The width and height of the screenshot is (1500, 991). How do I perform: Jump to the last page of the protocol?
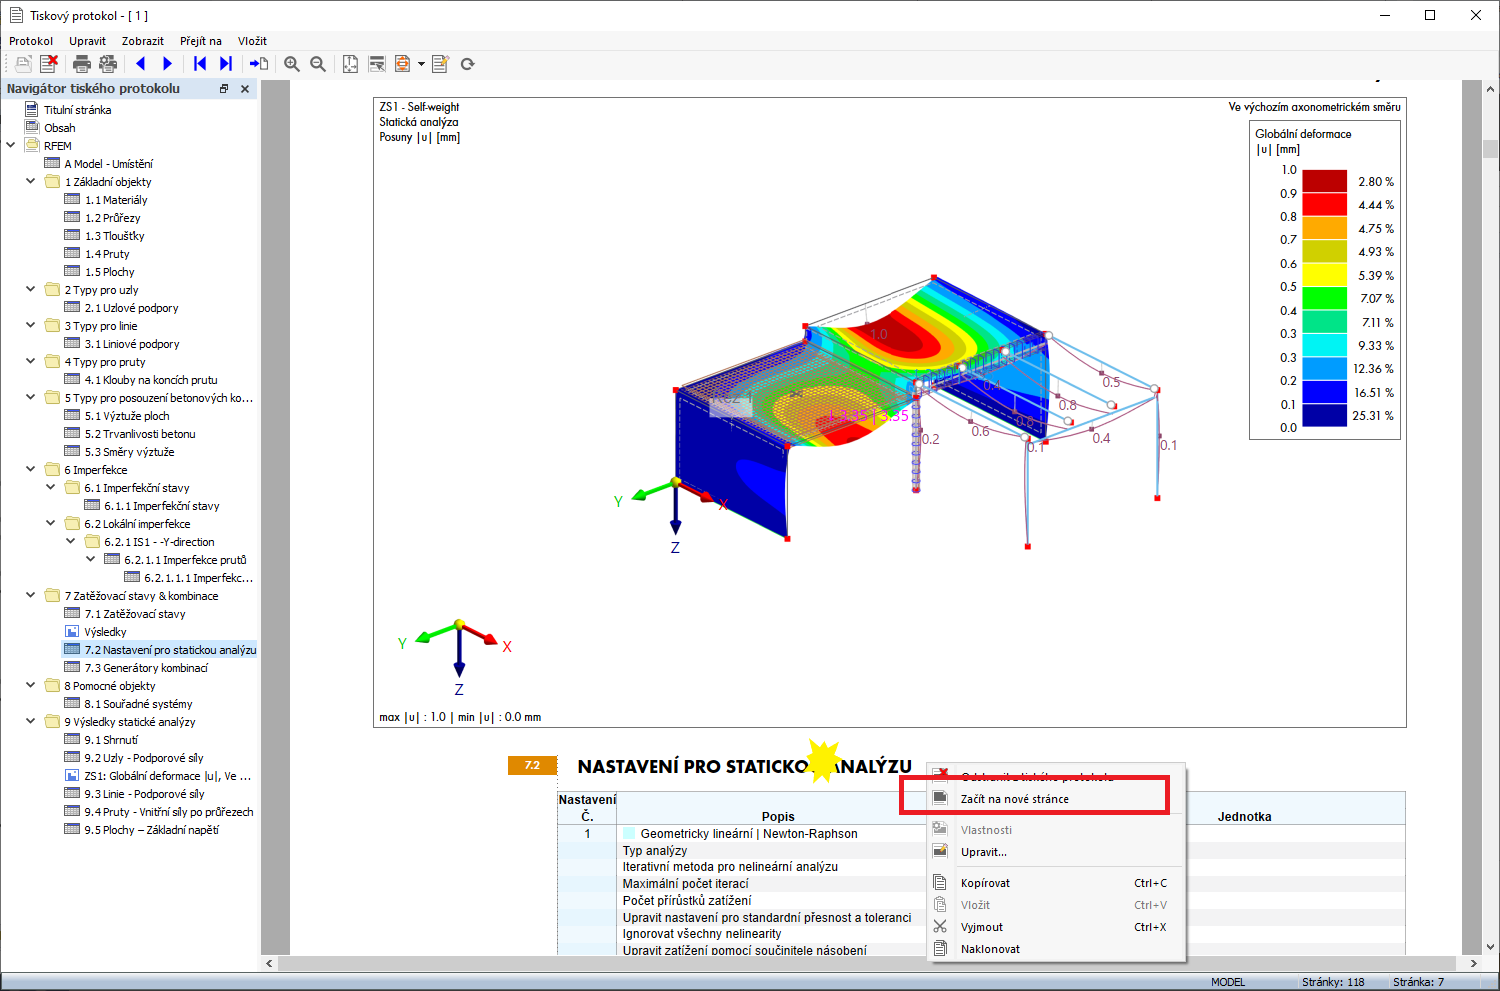[226, 64]
